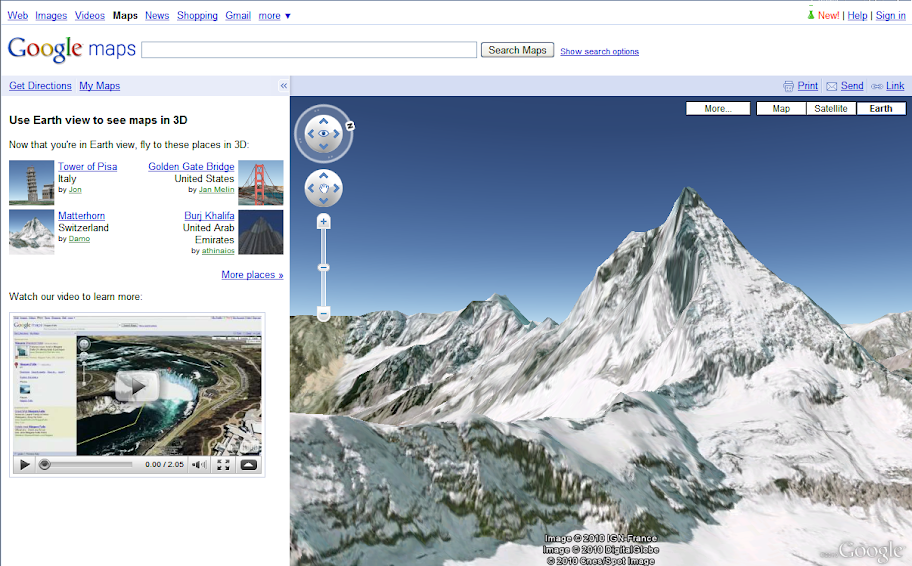The width and height of the screenshot is (912, 566).
Task: Click the eye icon in look joystick
Action: pyautogui.click(x=323, y=134)
